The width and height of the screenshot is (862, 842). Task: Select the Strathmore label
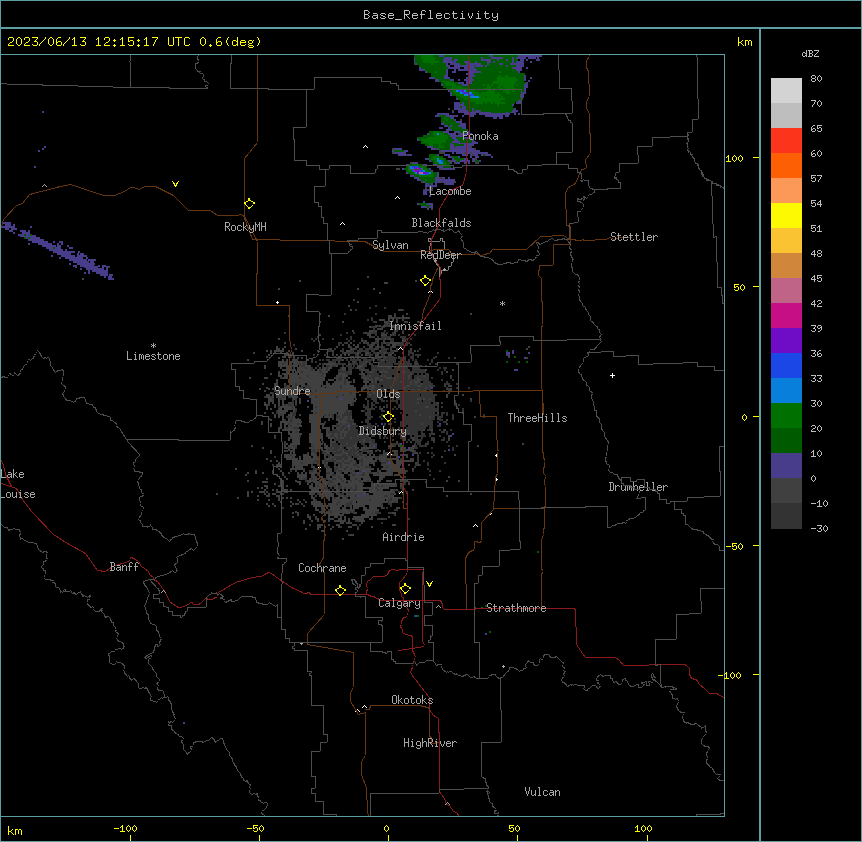[516, 608]
